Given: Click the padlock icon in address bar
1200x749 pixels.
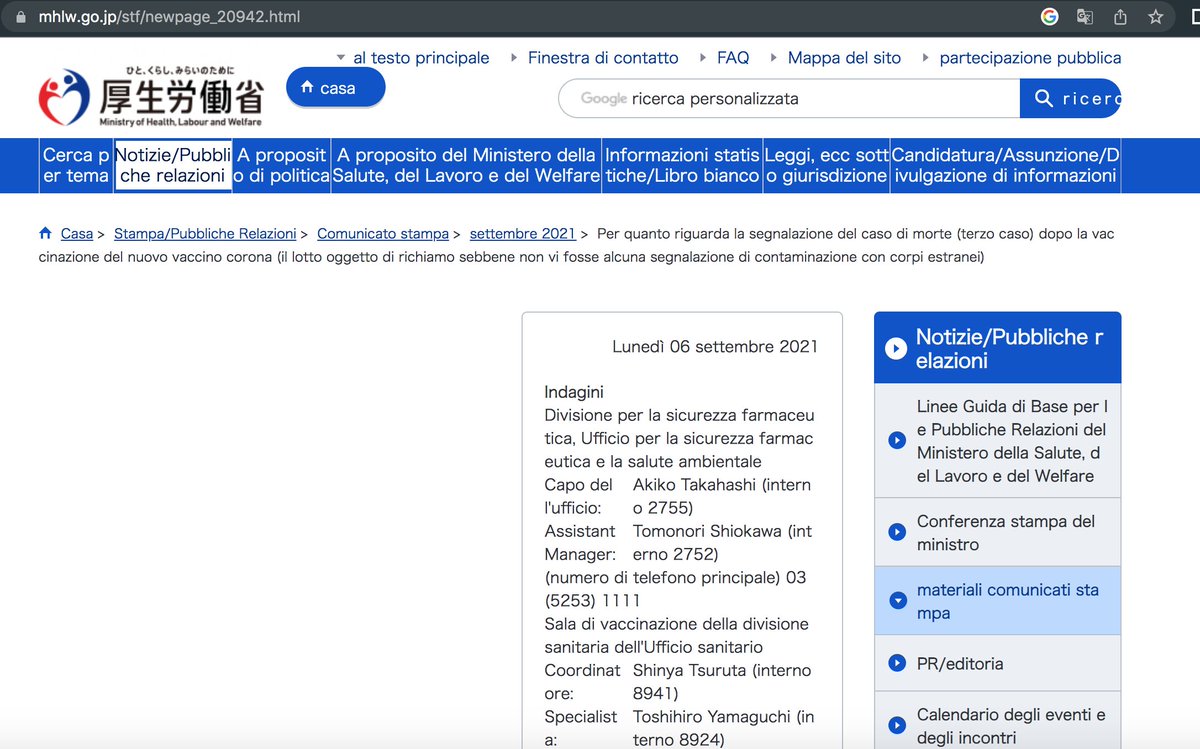Looking at the screenshot, I should (21, 17).
